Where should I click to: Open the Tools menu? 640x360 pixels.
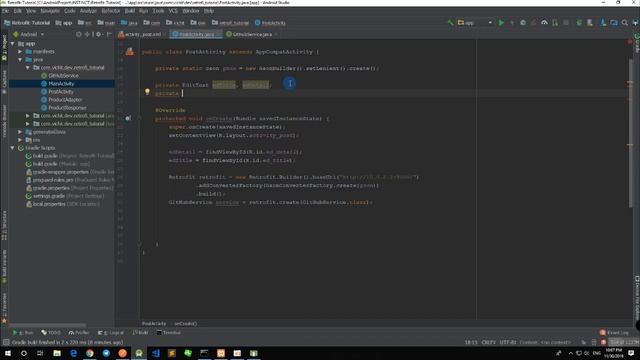[158, 11]
